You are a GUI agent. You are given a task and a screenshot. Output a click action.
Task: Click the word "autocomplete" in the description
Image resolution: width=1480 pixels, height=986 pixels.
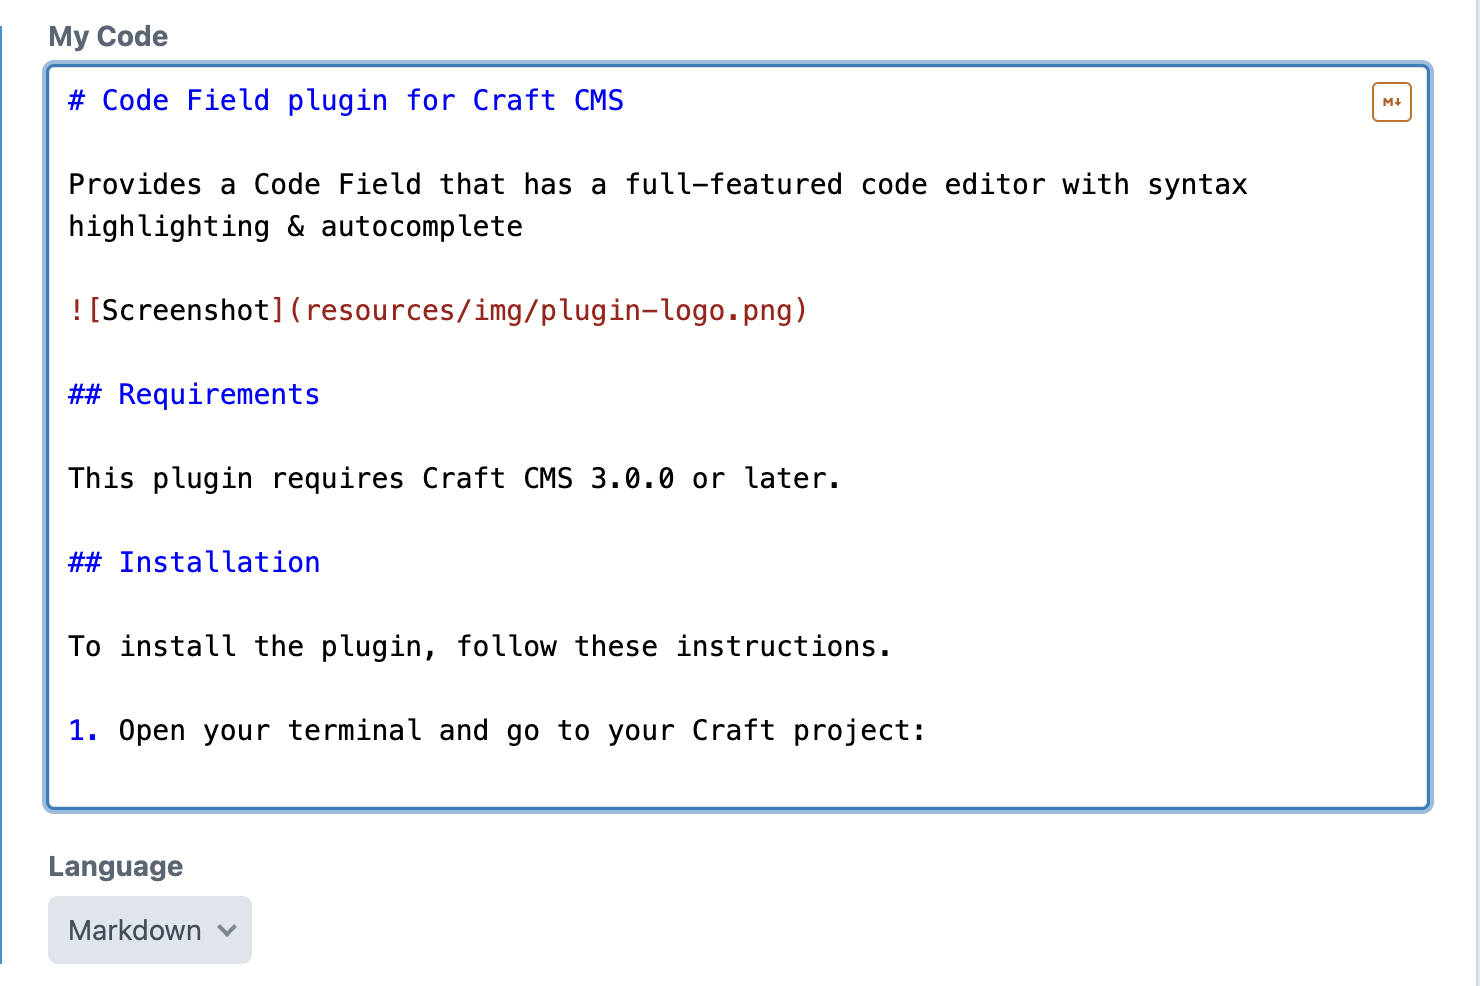tap(421, 227)
